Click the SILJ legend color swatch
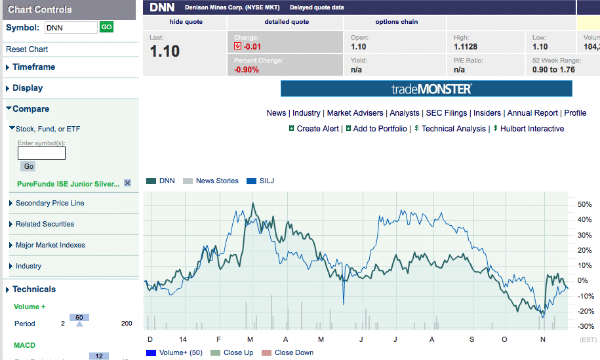 point(251,181)
